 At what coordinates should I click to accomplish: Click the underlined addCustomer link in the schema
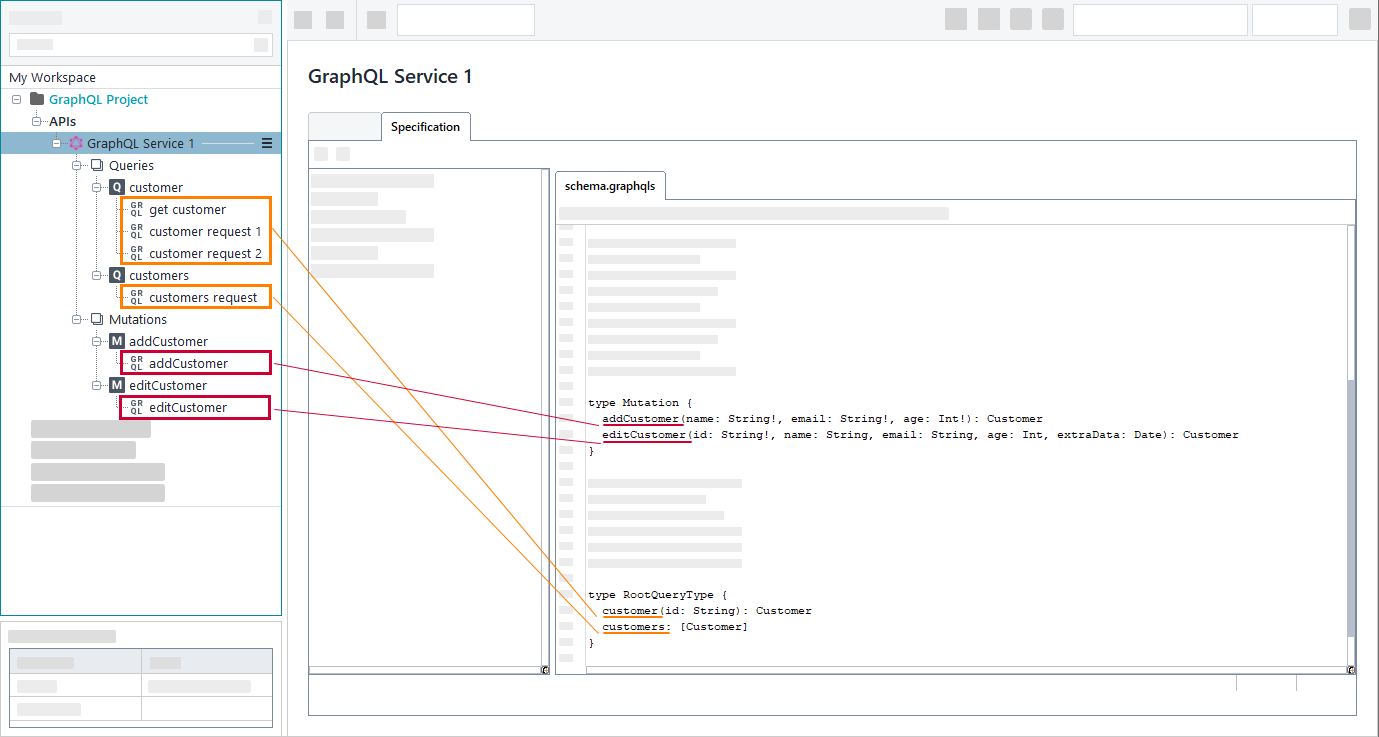coord(642,418)
